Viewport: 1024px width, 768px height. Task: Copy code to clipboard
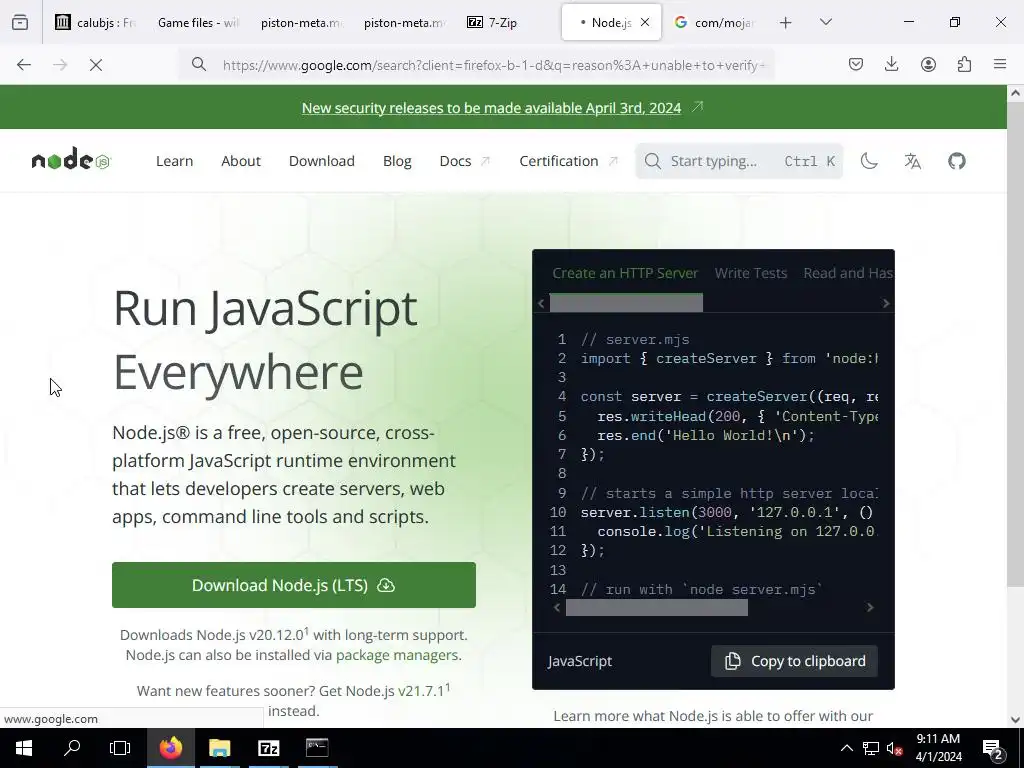pos(794,661)
